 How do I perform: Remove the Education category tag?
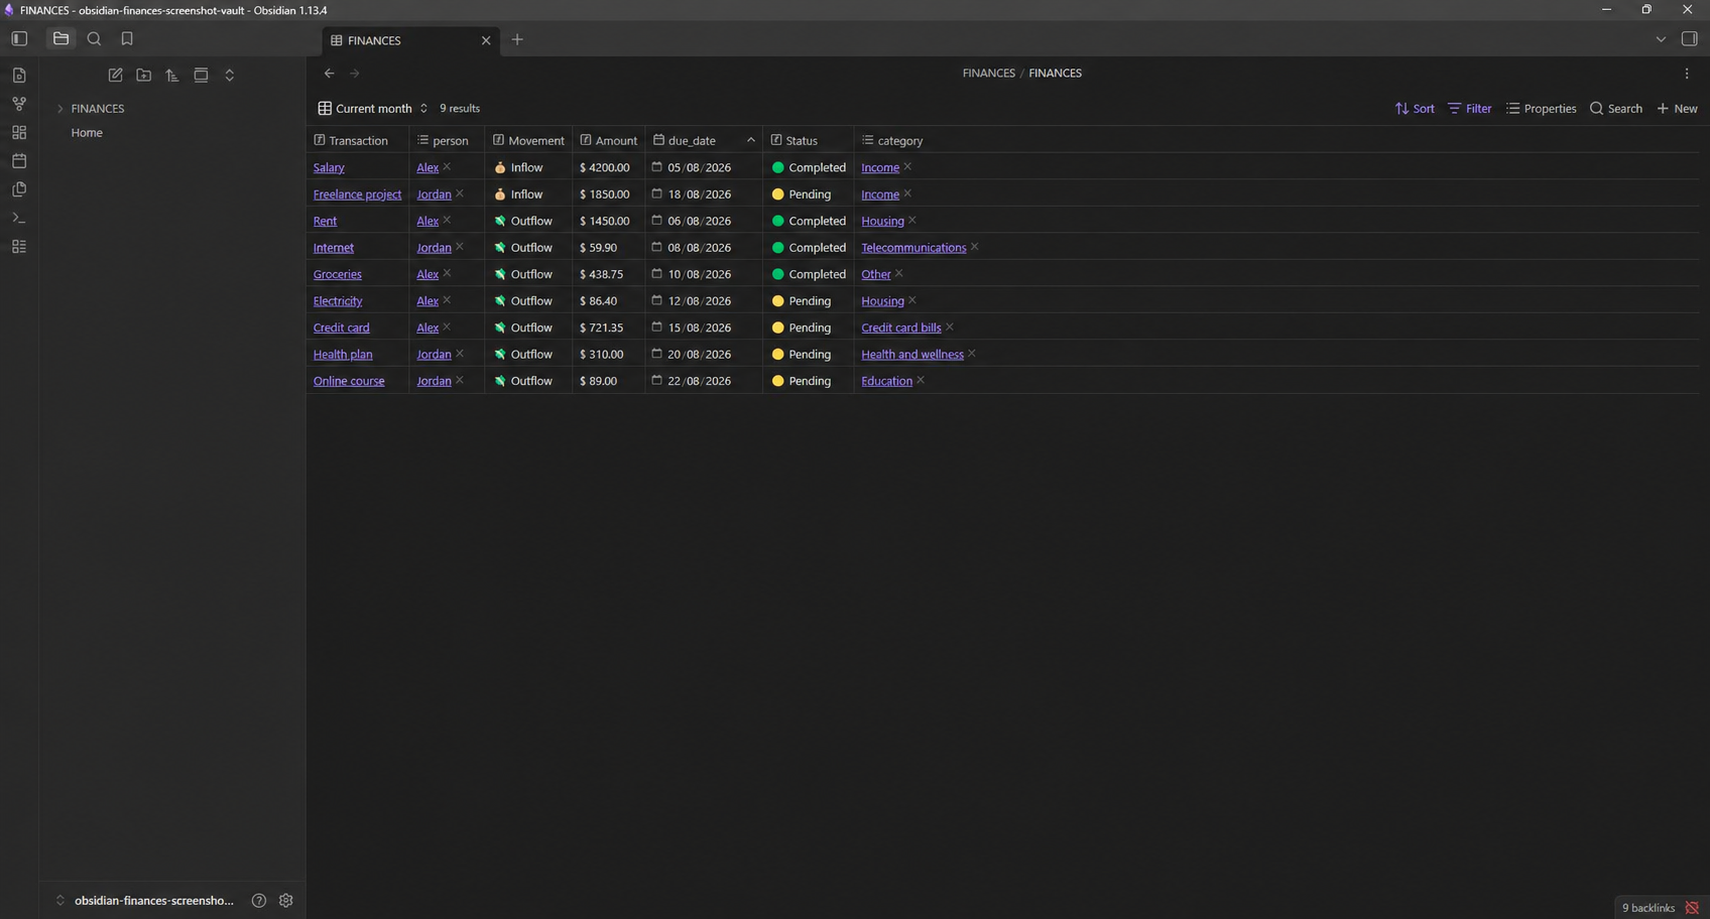tap(921, 380)
